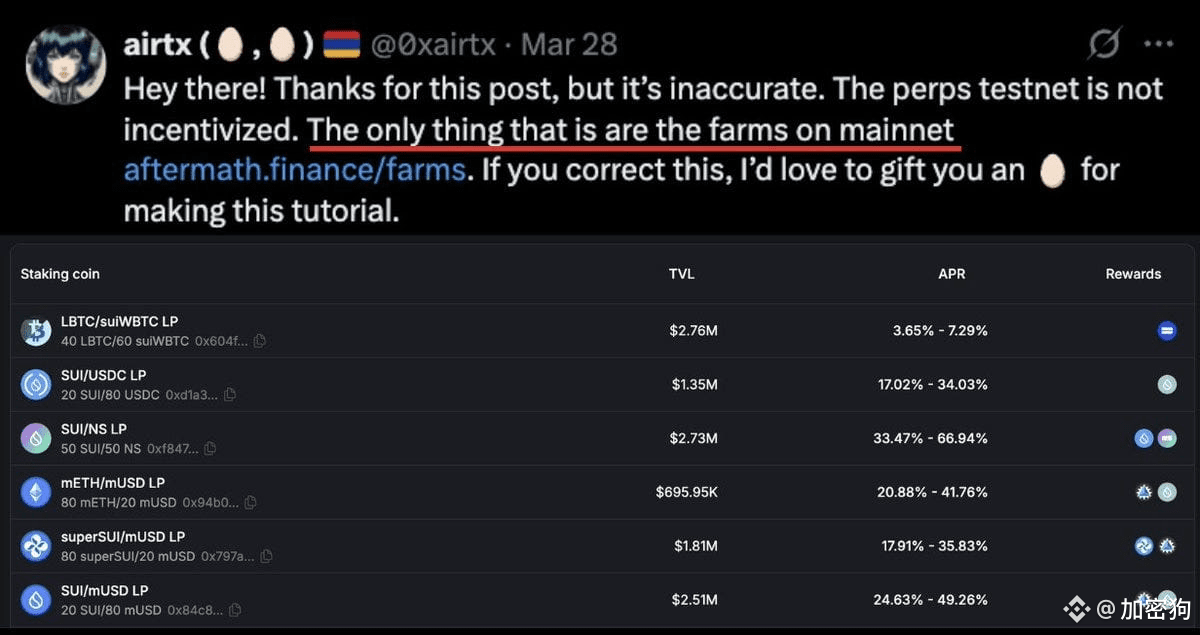This screenshot has height=635, width=1200.
Task: Click the mETH/mUSD LP Ethereum icon
Action: click(36, 492)
